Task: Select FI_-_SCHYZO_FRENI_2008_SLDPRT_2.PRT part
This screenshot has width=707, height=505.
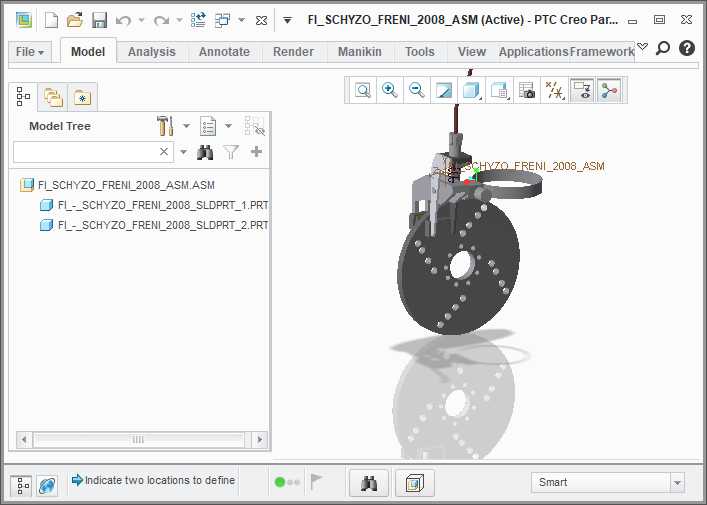Action: [154, 225]
